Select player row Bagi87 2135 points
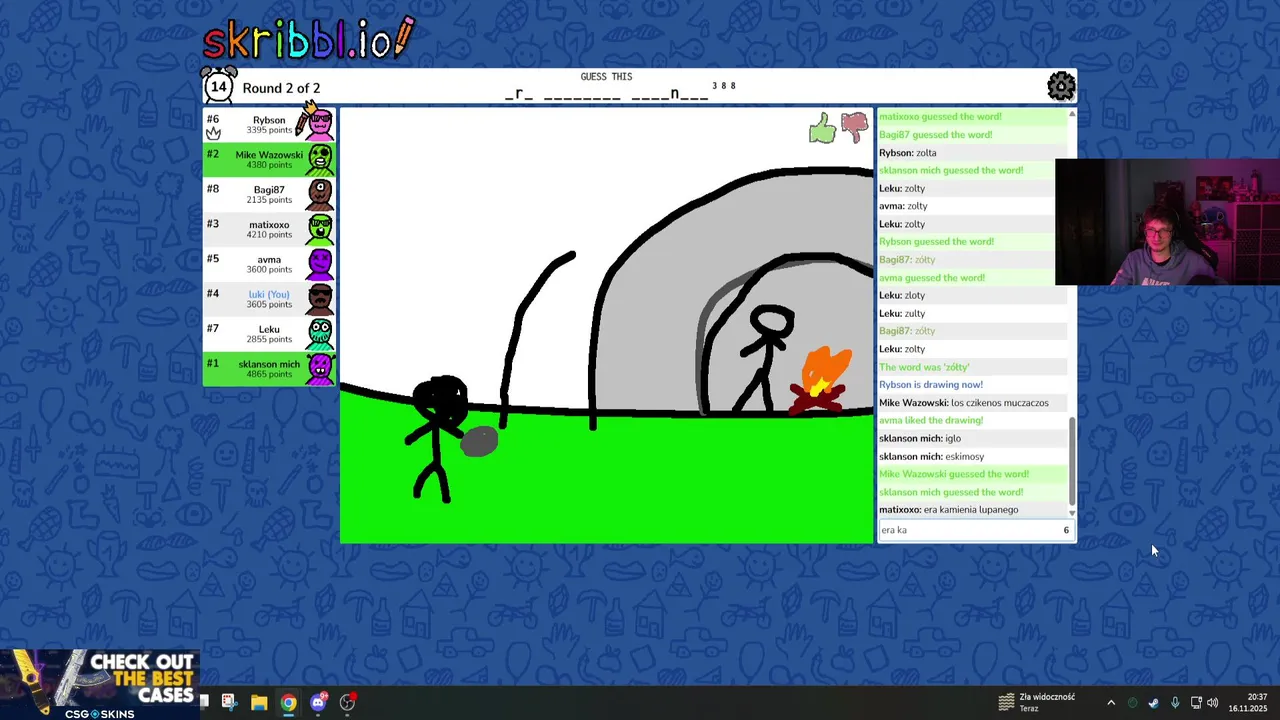Image resolution: width=1280 pixels, height=720 pixels. pyautogui.click(x=269, y=194)
